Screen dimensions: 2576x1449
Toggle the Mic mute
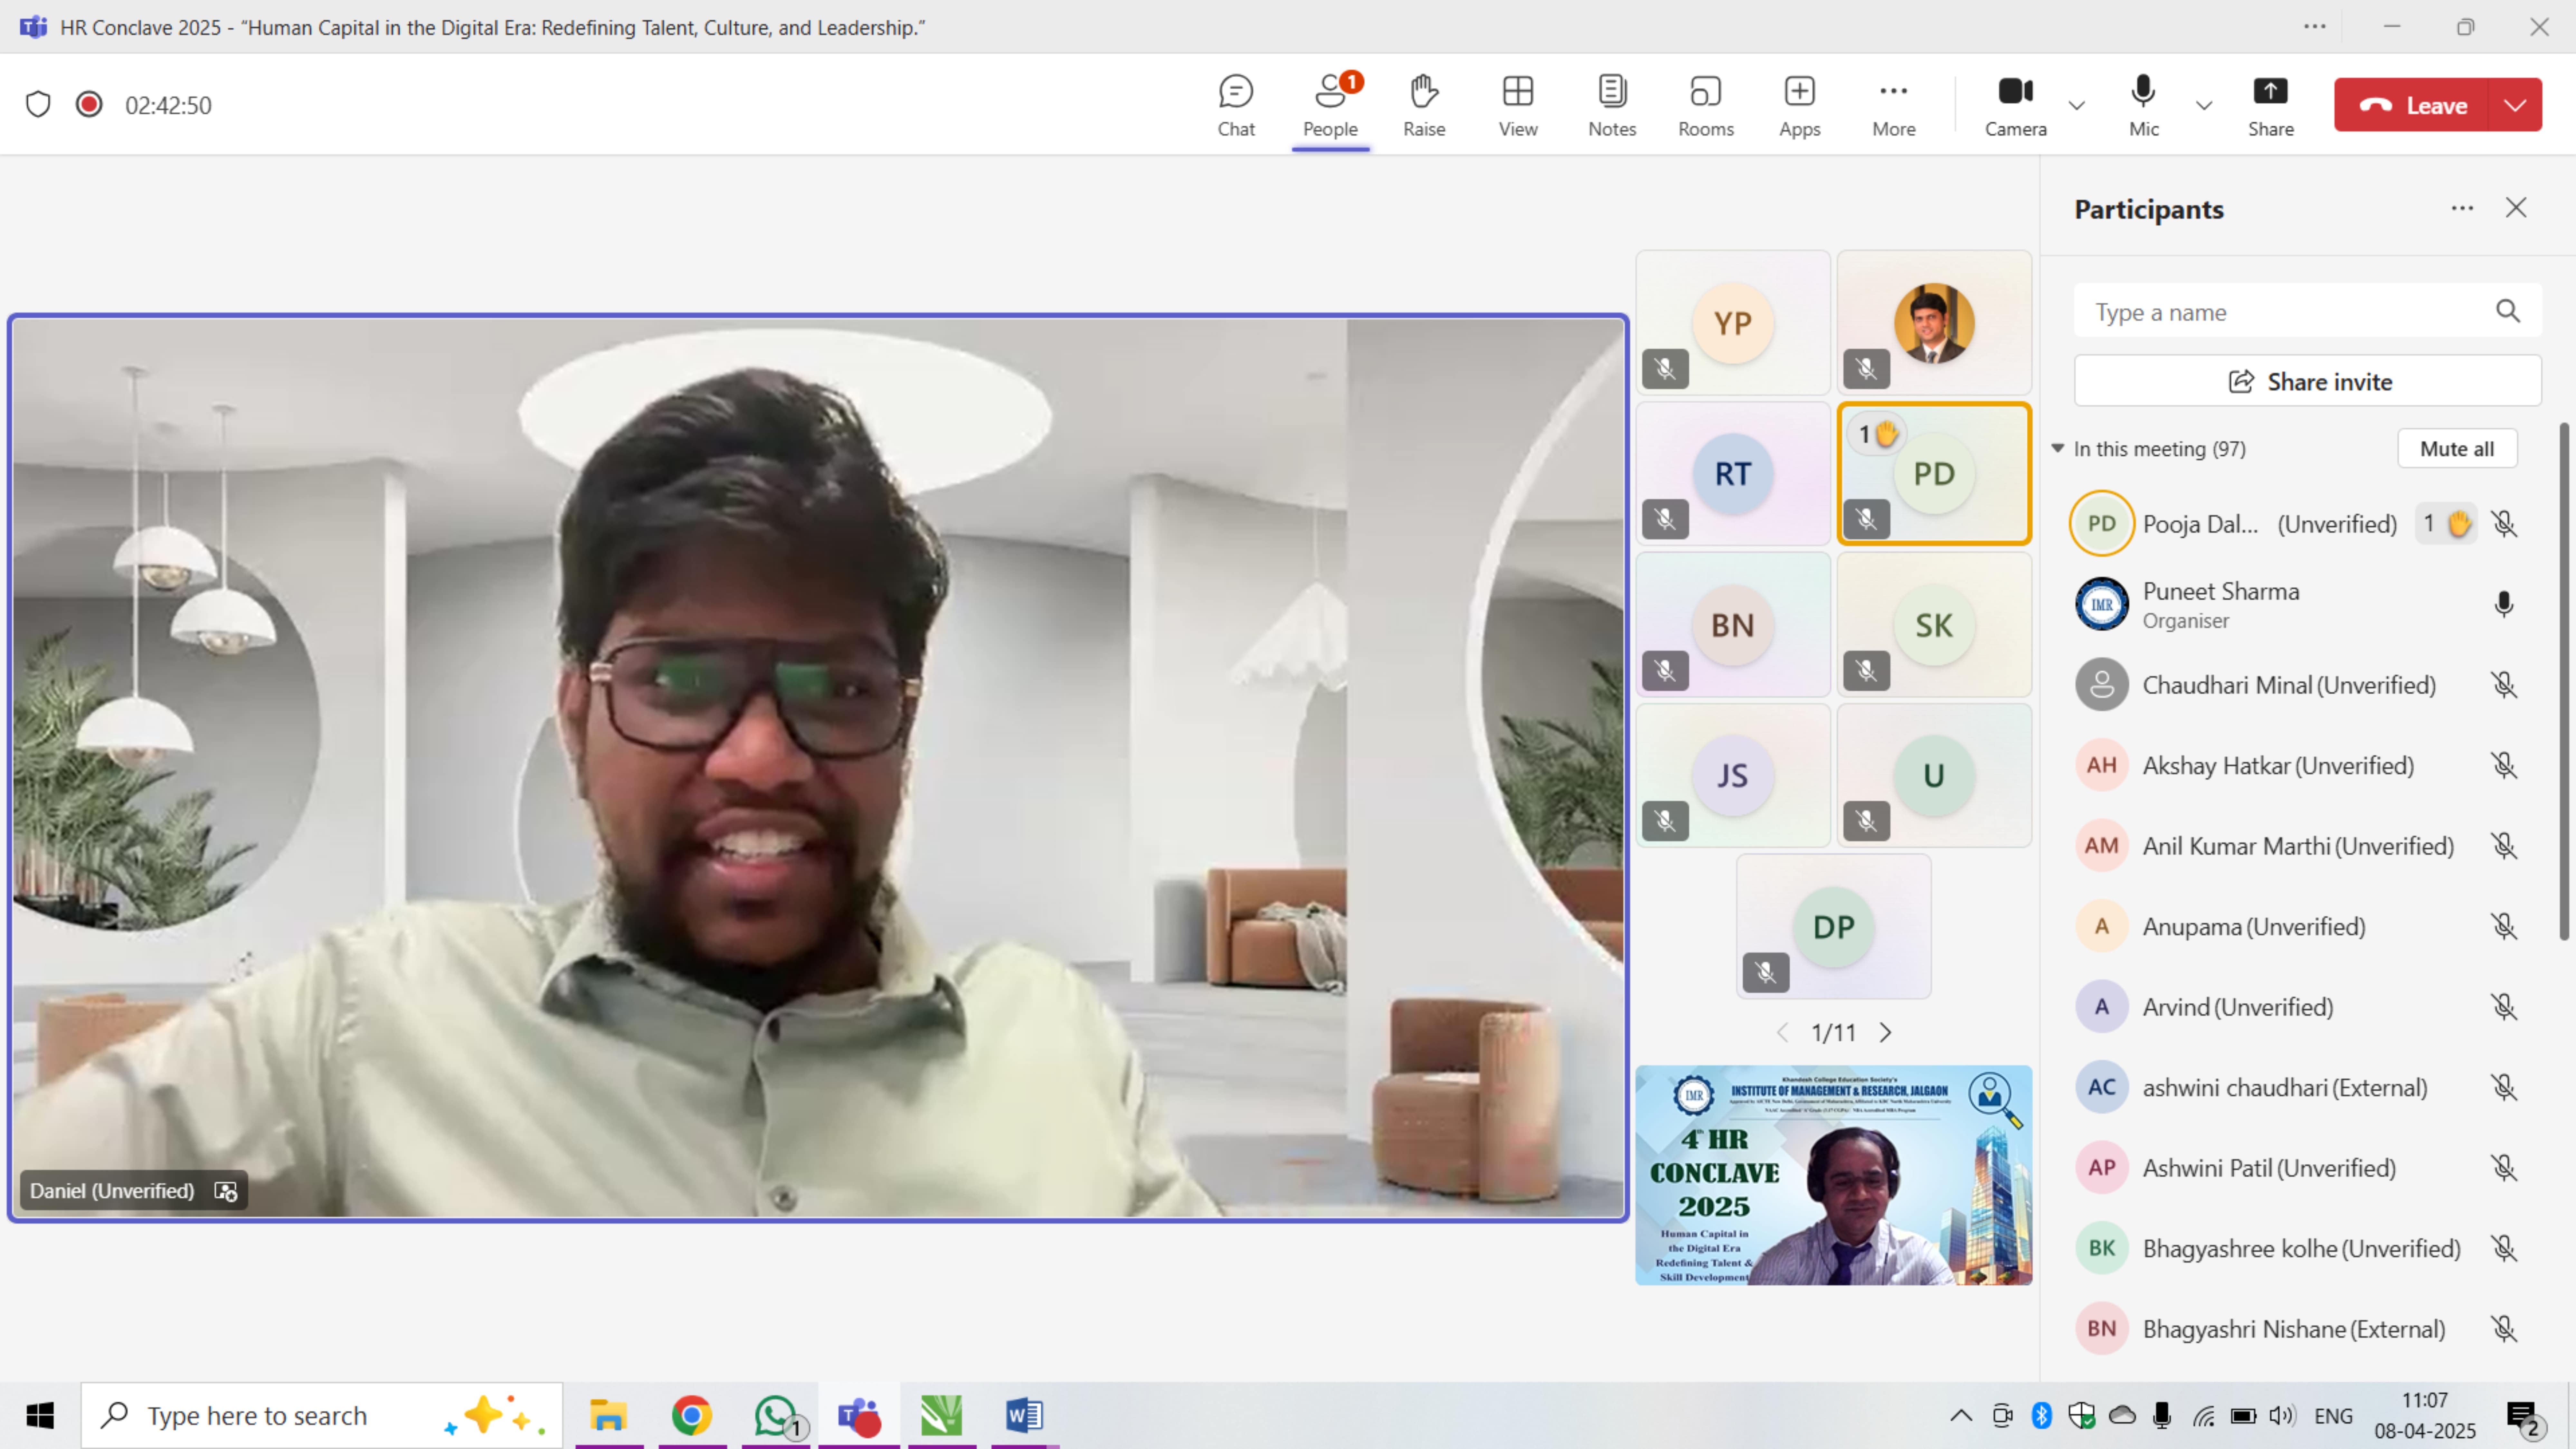tap(2143, 105)
